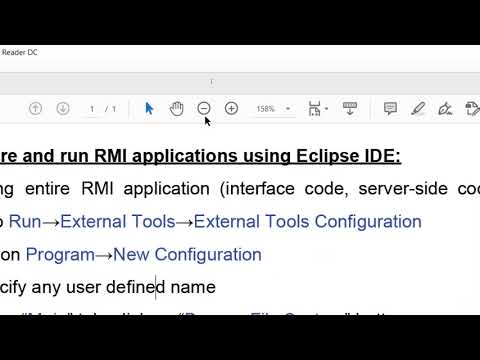Click the stamp tool icon

[472, 108]
